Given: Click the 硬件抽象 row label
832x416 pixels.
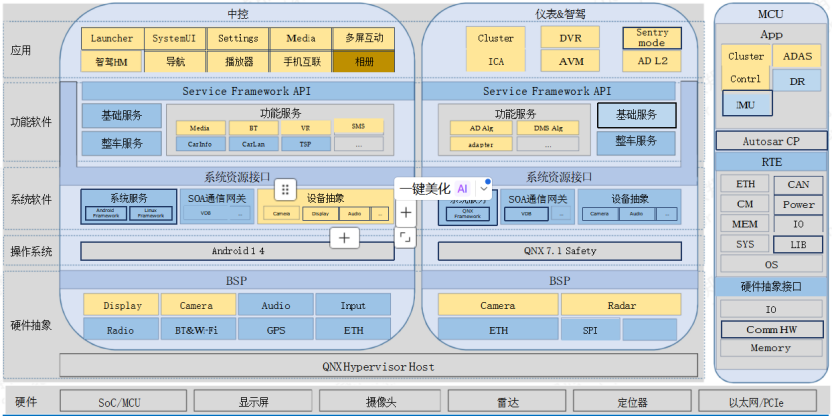Looking at the screenshot, I should (x=31, y=325).
